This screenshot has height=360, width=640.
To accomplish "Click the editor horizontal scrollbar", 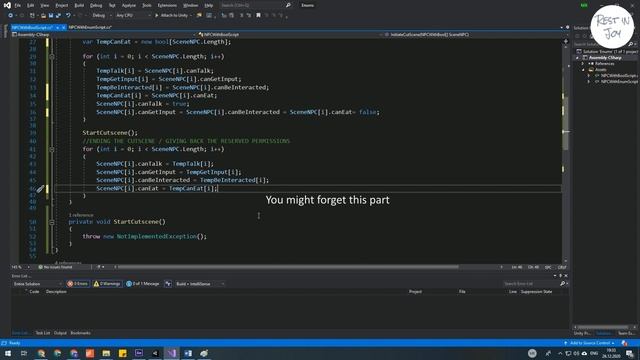I will (288, 267).
